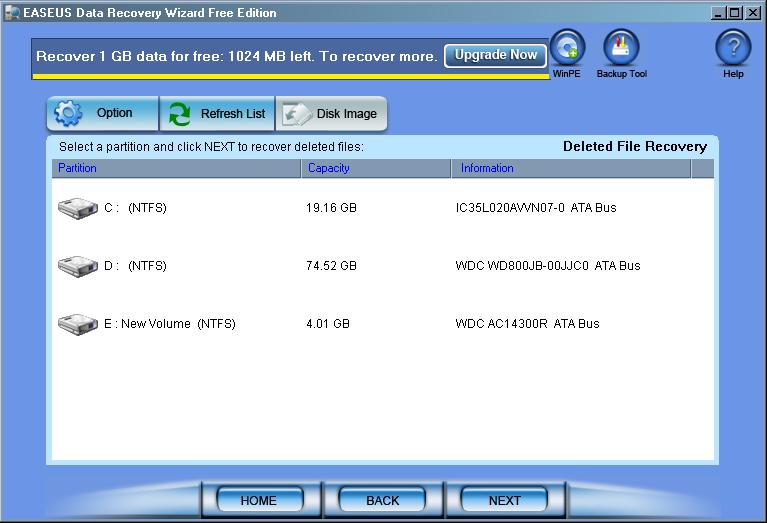Click the Upgrade Now button
Screen dimensions: 767x523
(x=496, y=55)
